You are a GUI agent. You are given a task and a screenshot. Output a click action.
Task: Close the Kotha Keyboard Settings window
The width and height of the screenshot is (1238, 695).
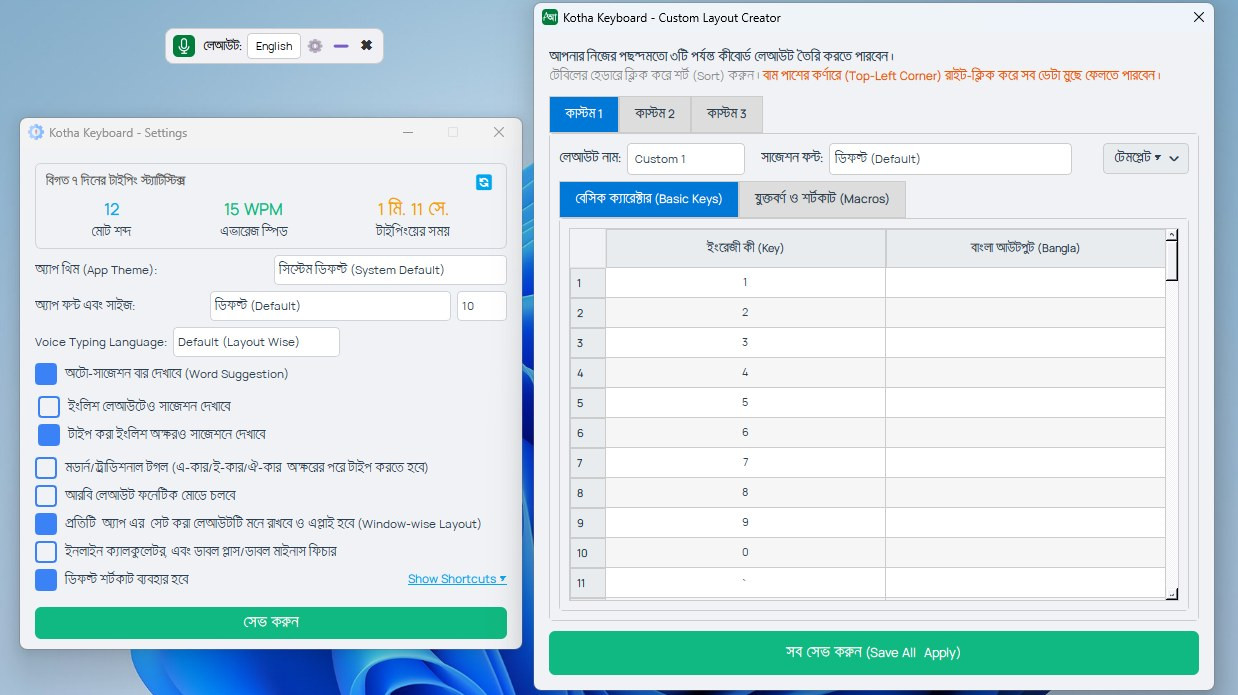[499, 132]
